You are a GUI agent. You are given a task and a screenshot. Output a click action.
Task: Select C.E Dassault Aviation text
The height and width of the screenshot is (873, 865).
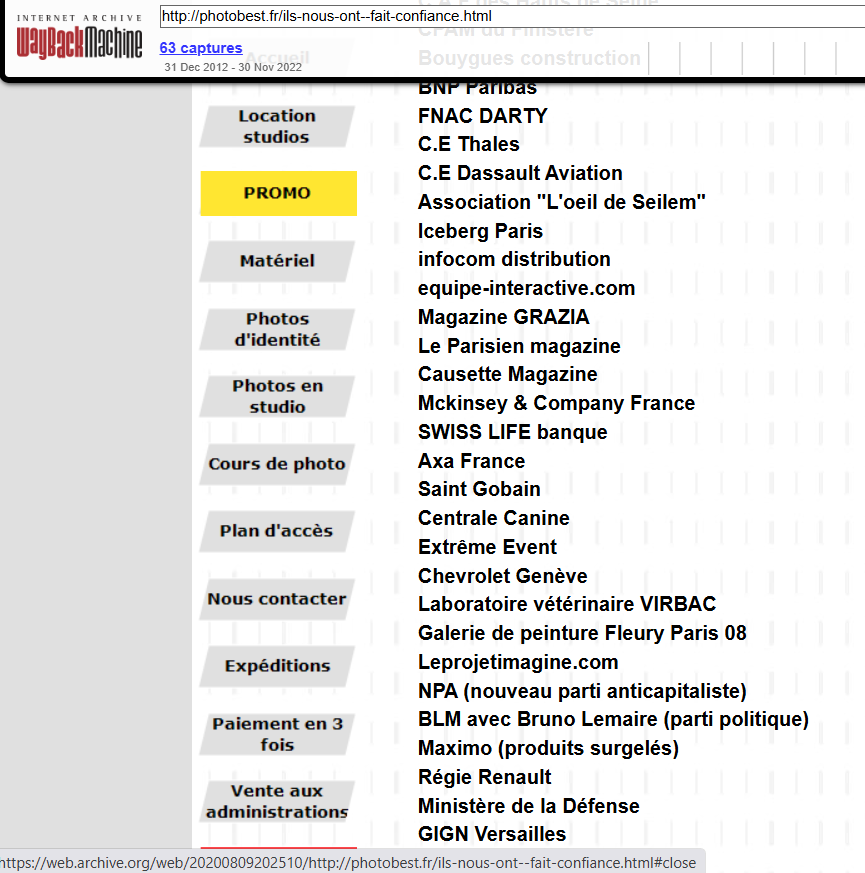tap(520, 173)
